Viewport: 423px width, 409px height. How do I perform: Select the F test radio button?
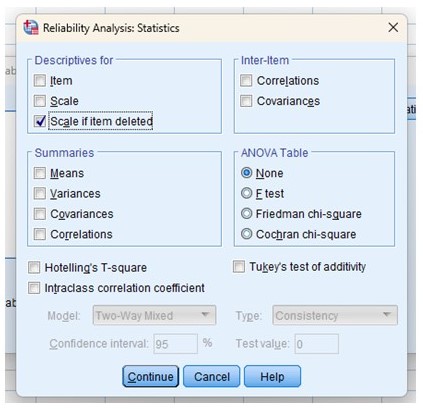(246, 193)
